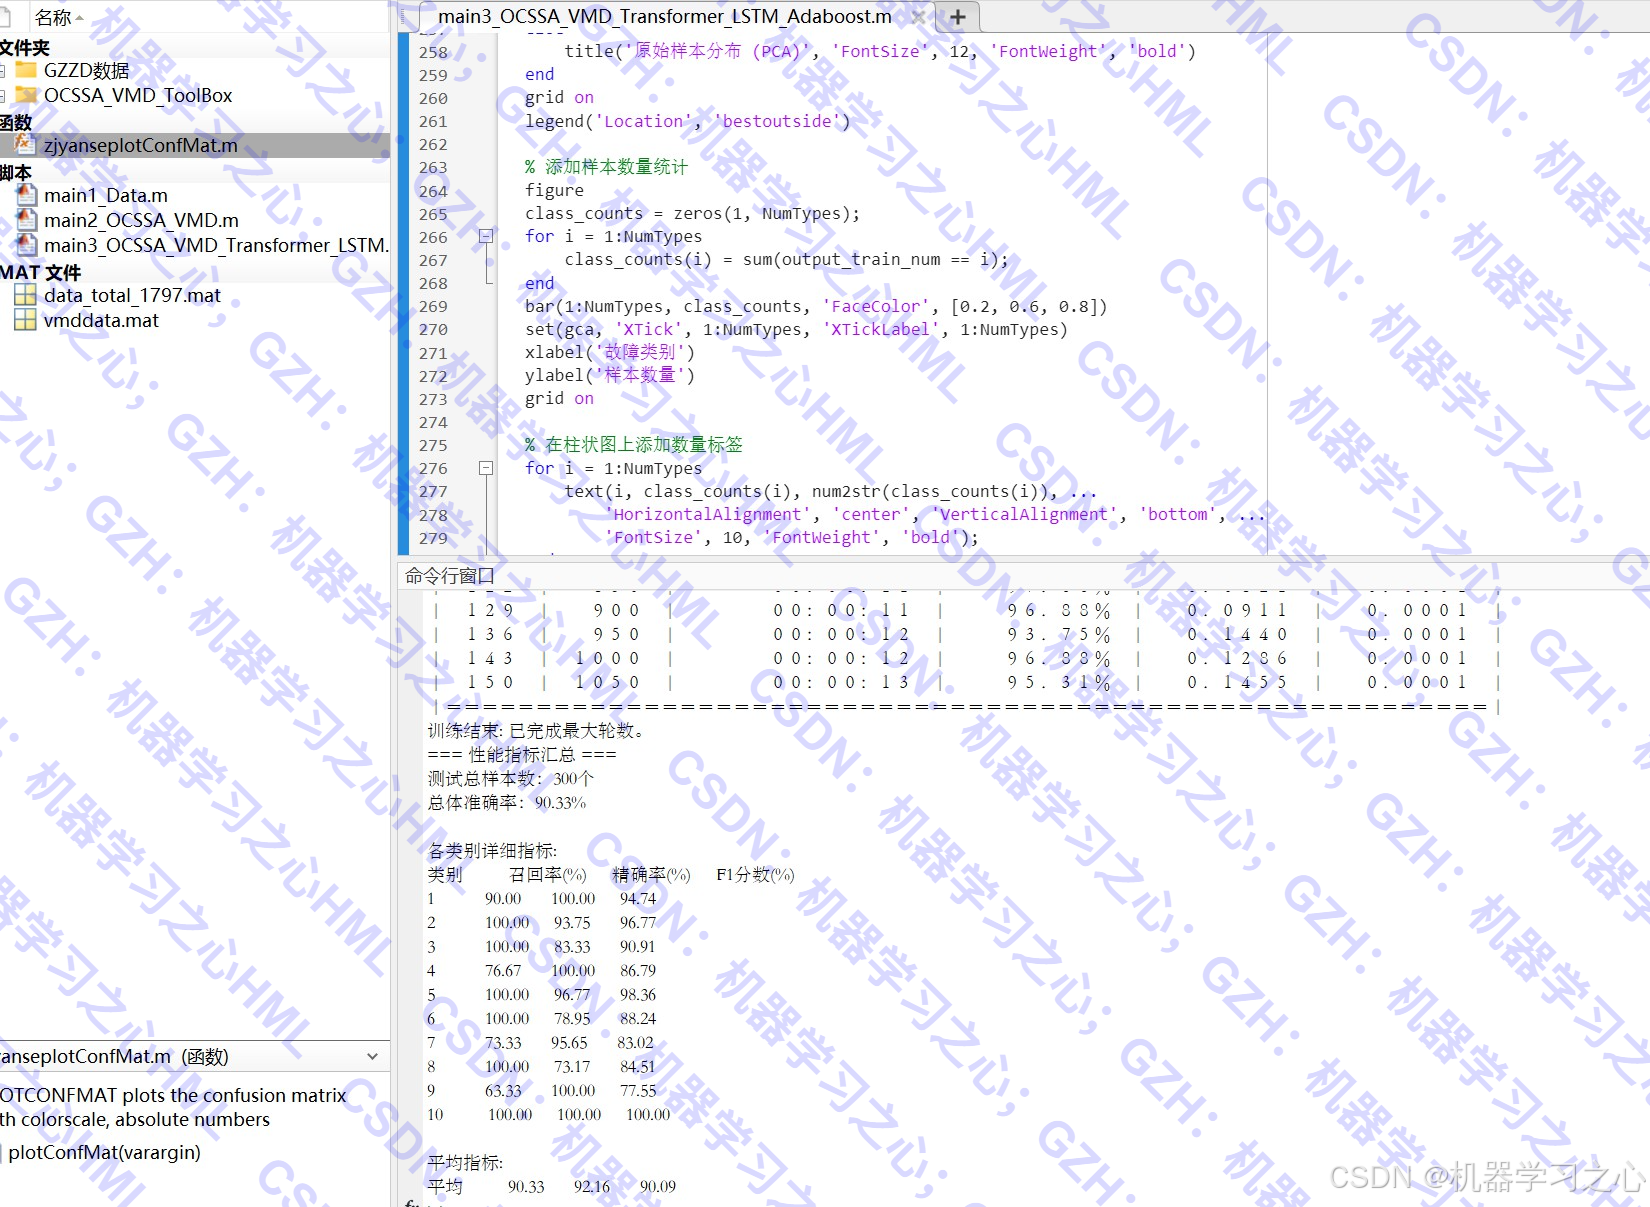
Task: Click the vmddata.mat file icon
Action: (26, 320)
